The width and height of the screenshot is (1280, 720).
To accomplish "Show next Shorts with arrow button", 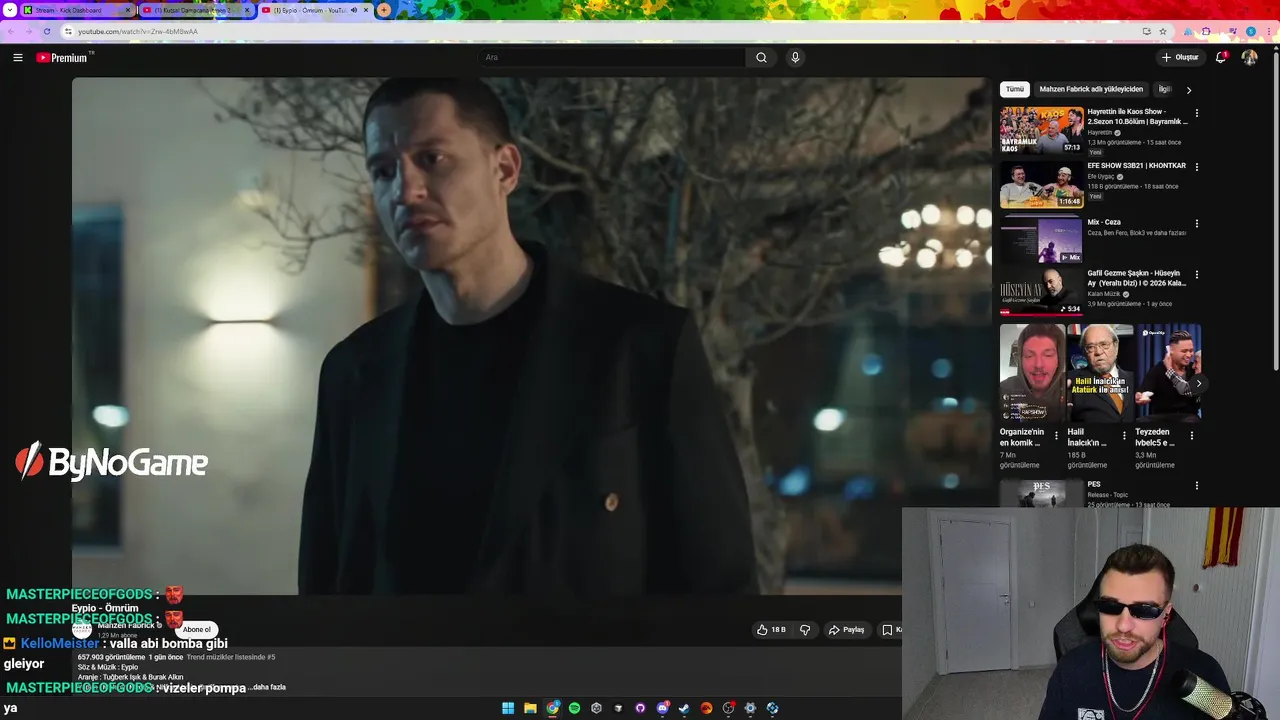I will 1198,383.
